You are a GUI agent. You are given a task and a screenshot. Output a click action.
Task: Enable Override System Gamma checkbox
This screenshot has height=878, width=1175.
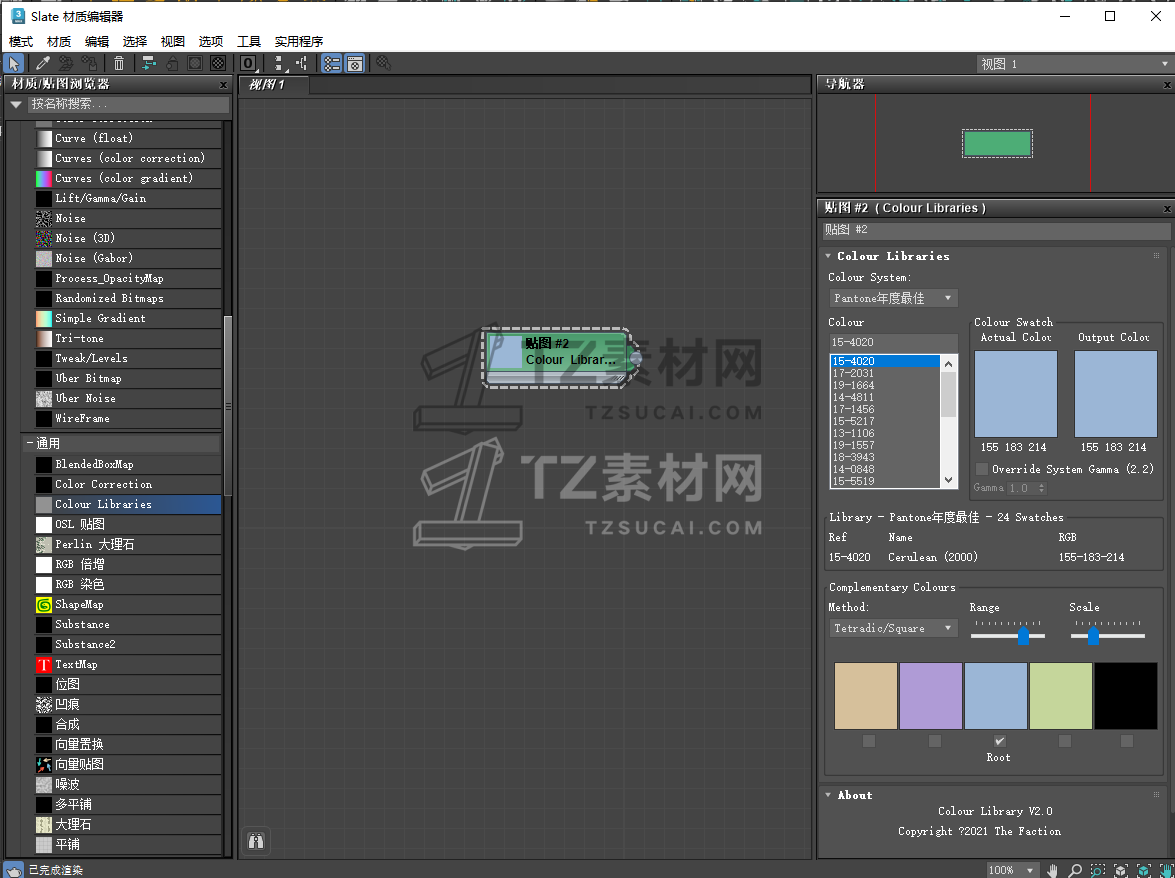click(x=982, y=469)
